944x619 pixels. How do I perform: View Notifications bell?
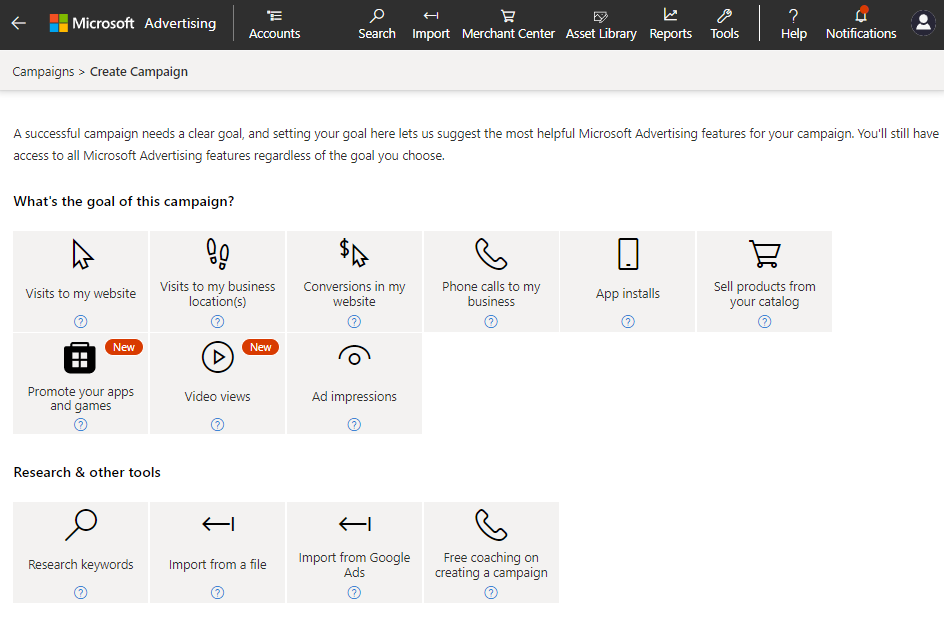(x=860, y=24)
